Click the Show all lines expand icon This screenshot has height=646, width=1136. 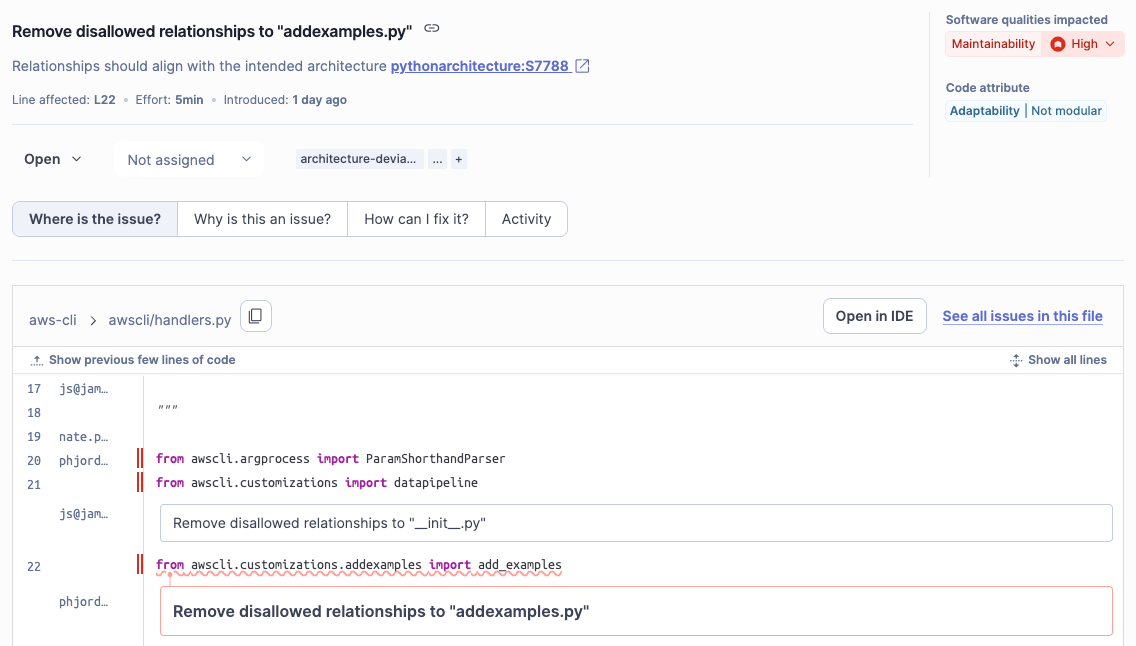[1016, 360]
